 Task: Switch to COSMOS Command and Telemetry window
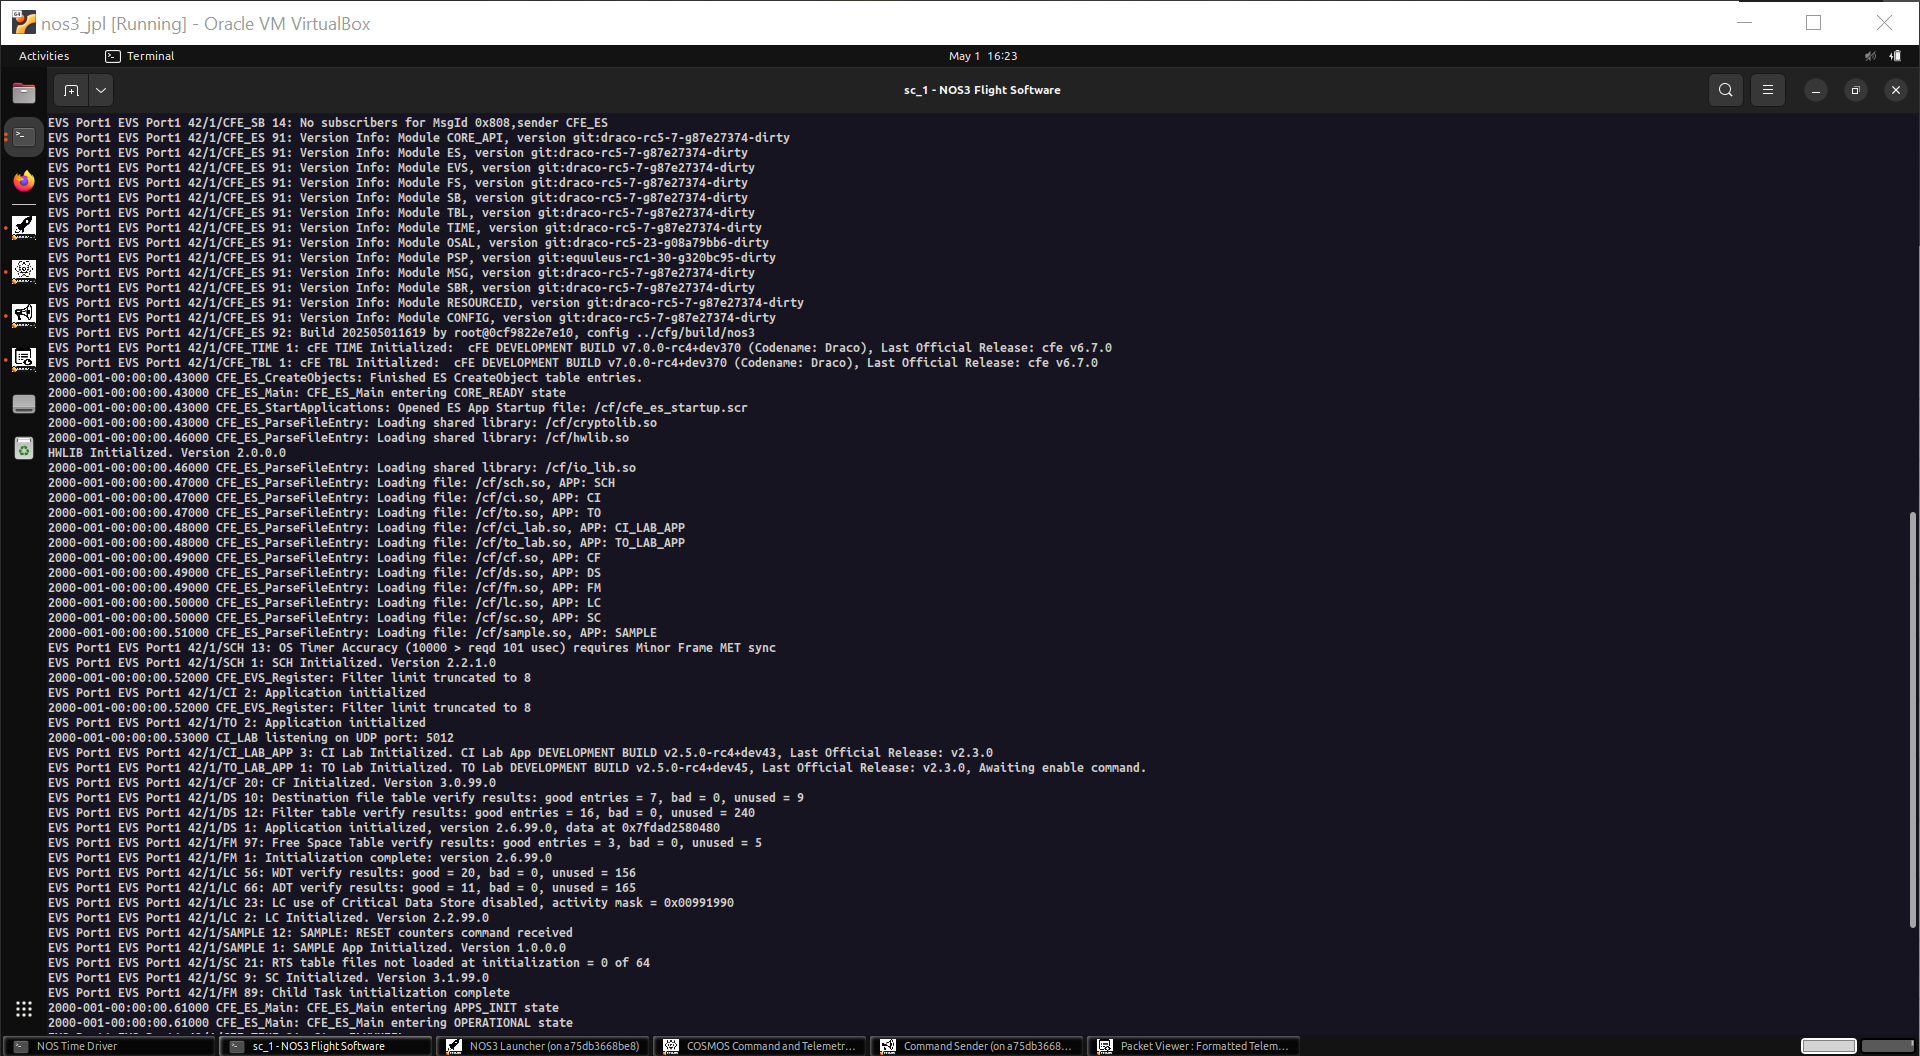coord(760,1046)
